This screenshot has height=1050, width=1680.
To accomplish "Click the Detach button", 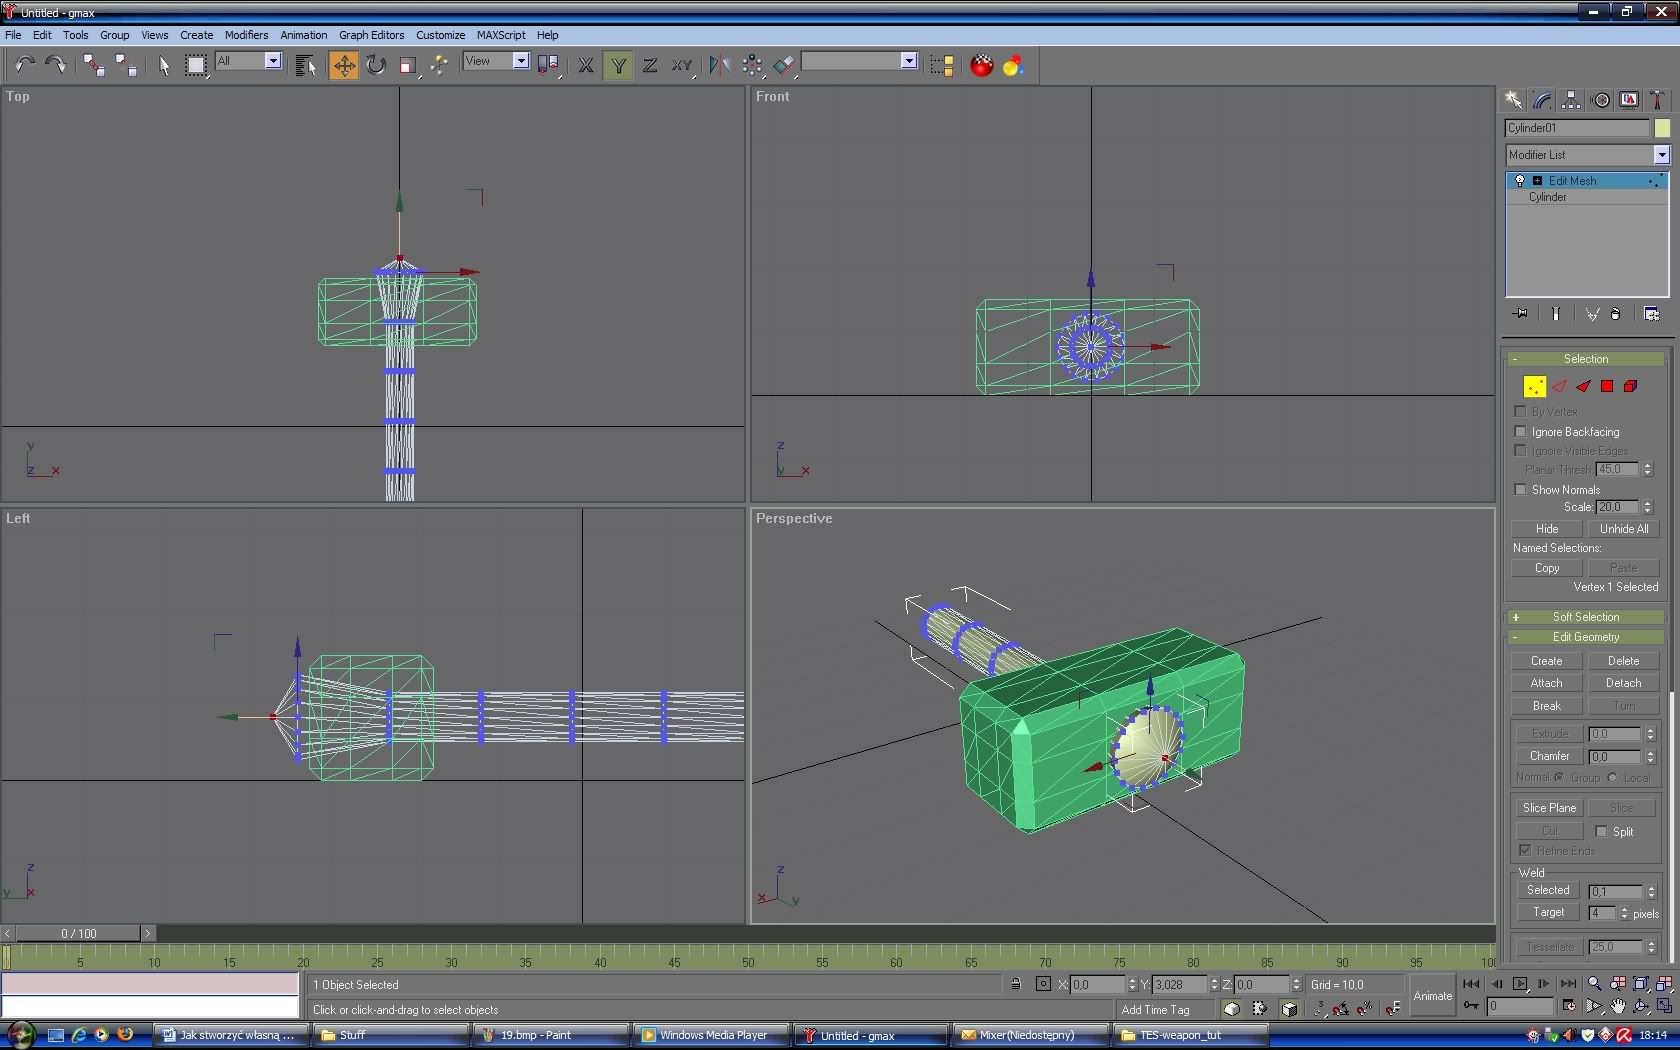I will tap(1623, 683).
